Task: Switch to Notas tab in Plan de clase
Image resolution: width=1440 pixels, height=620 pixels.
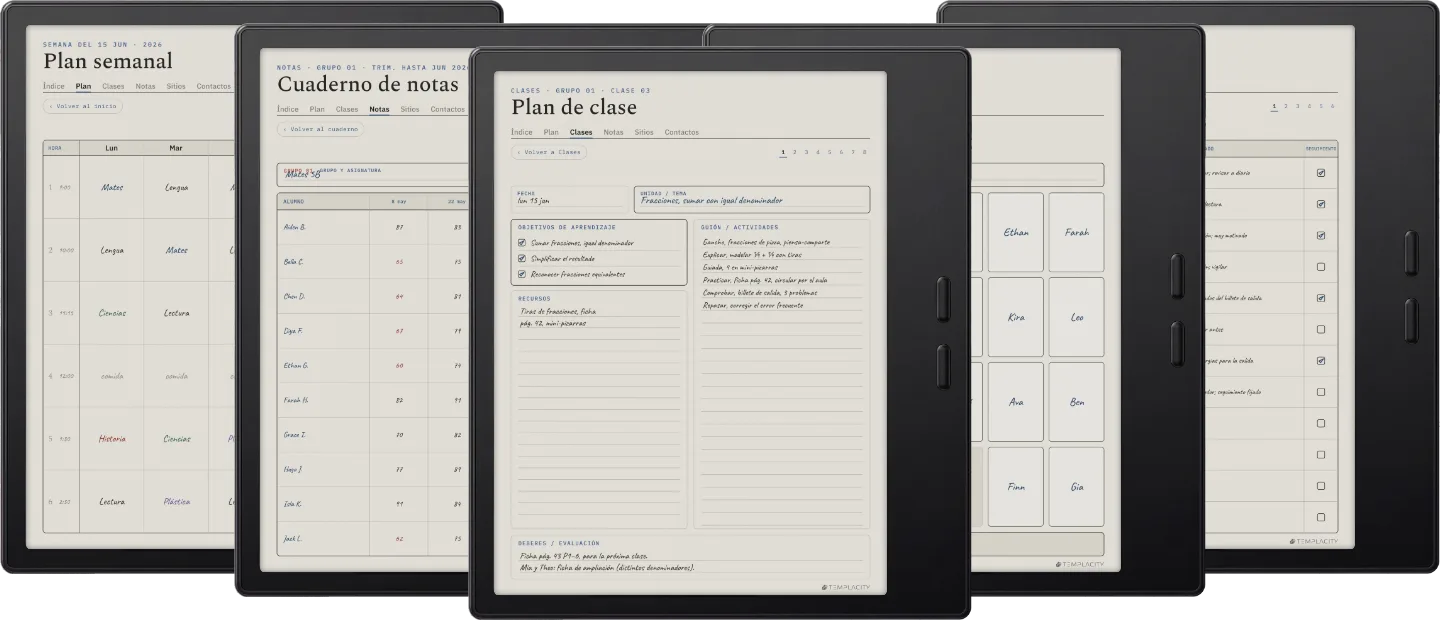Action: click(x=613, y=132)
